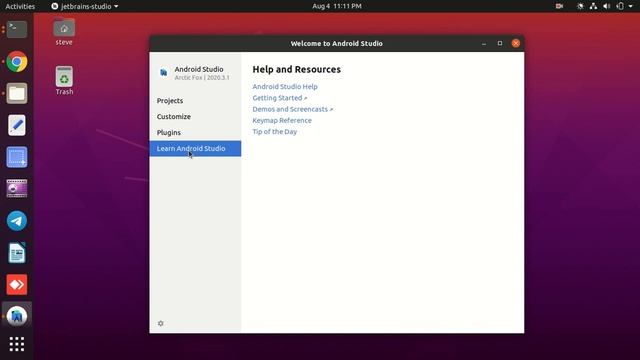Open the jetbrains-studio app menu
The image size is (640, 360).
(85, 6)
